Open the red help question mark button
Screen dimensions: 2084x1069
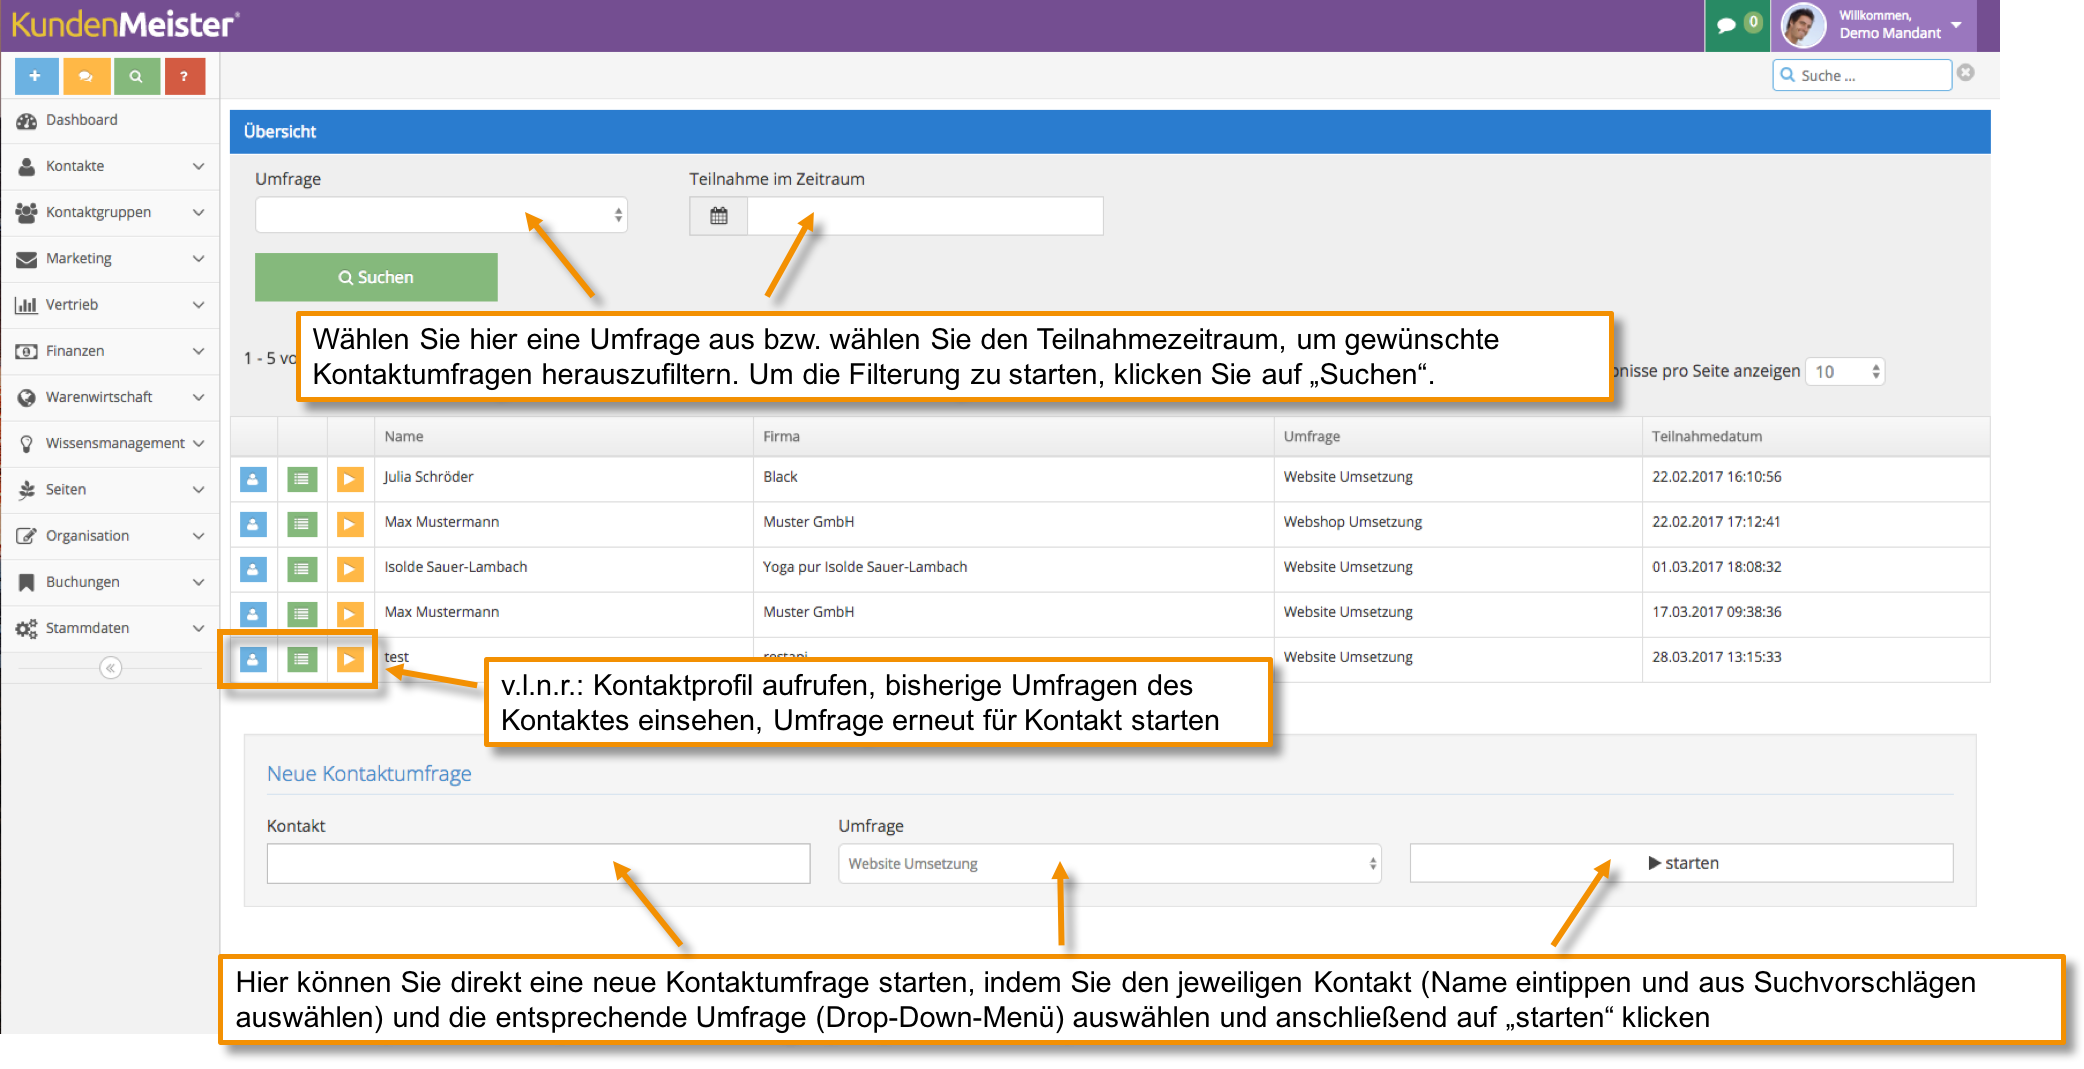click(x=185, y=76)
